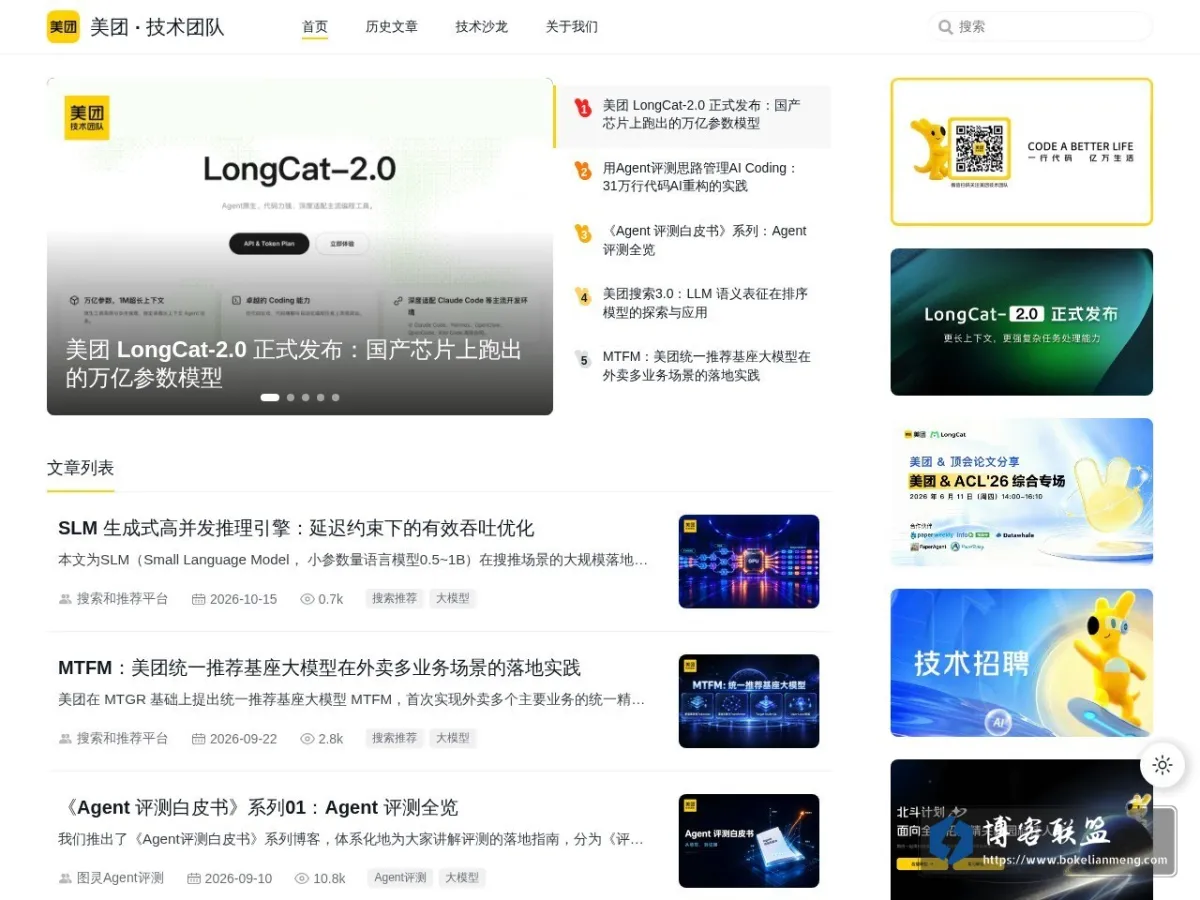1200x900 pixels.
Task: Click rank 5 medal icon
Action: (x=583, y=359)
